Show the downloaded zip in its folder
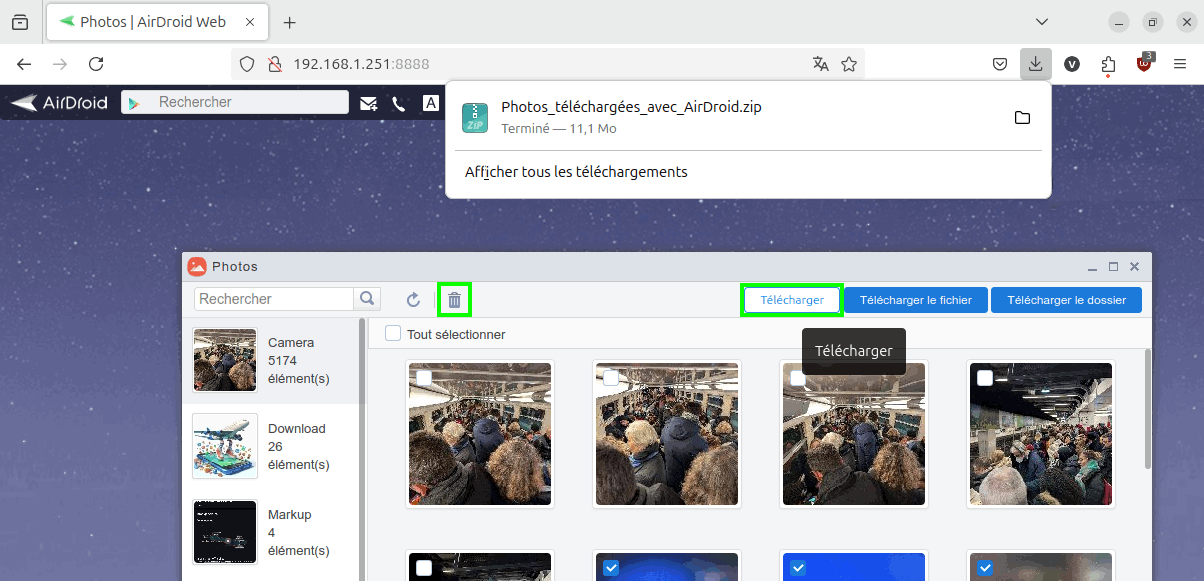Viewport: 1204px width, 581px height. (x=1022, y=118)
